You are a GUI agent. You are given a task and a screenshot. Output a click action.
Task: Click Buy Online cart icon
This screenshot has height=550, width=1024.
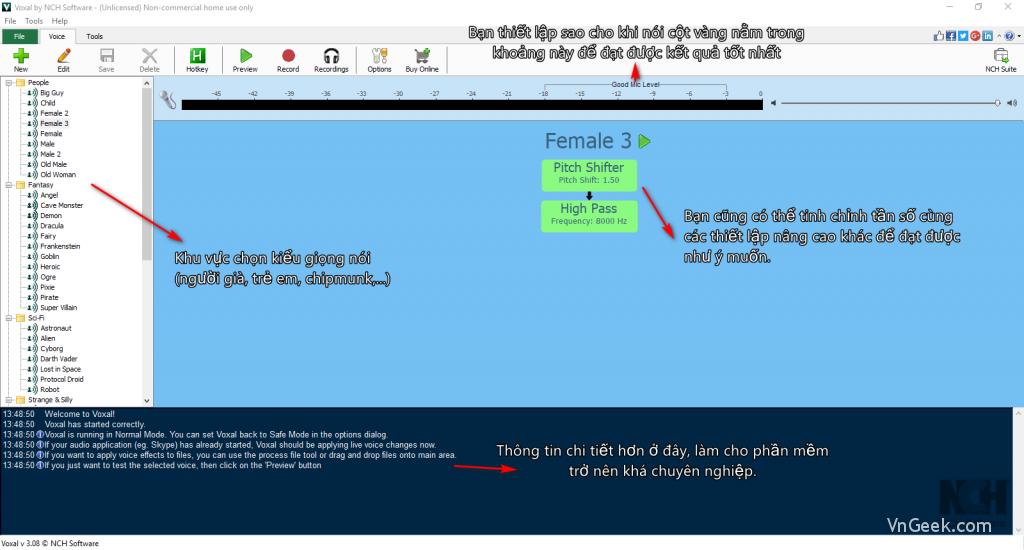[422, 59]
